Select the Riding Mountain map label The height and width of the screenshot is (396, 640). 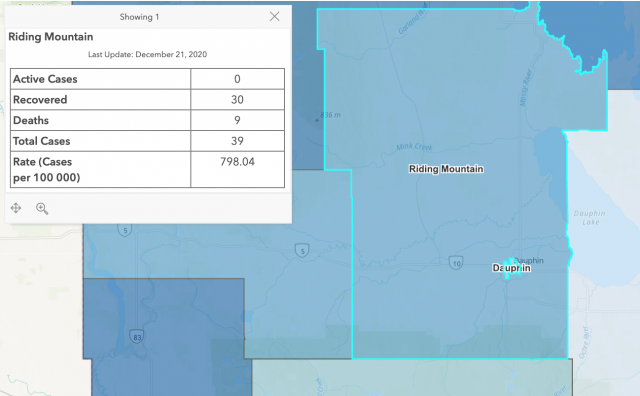pyautogui.click(x=446, y=169)
